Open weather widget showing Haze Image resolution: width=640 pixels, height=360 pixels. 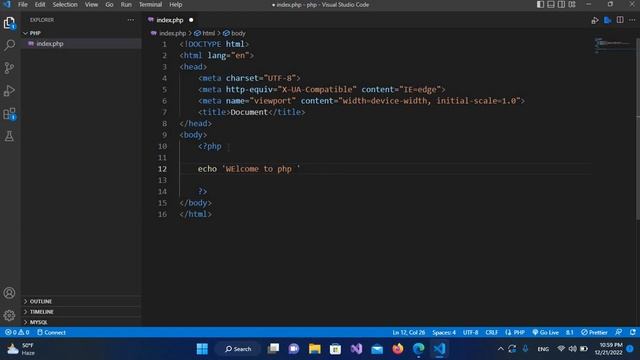tap(21, 349)
